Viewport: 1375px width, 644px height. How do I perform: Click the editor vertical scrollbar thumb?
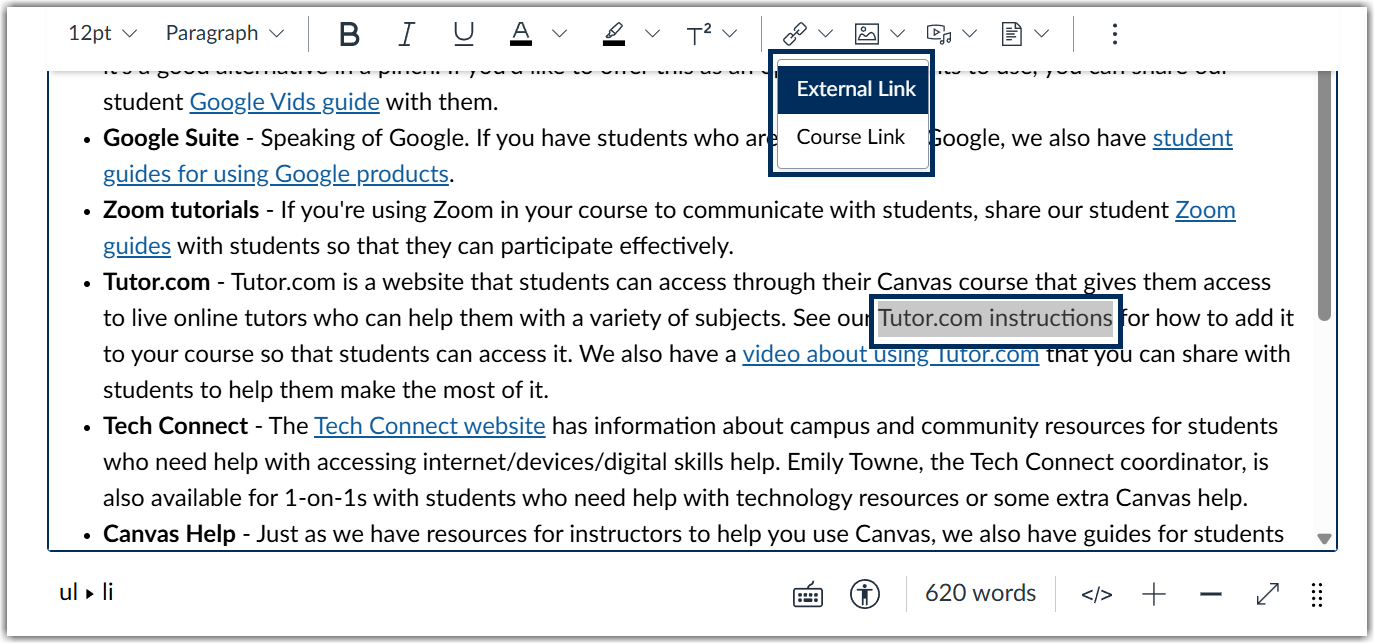pyautogui.click(x=1325, y=196)
